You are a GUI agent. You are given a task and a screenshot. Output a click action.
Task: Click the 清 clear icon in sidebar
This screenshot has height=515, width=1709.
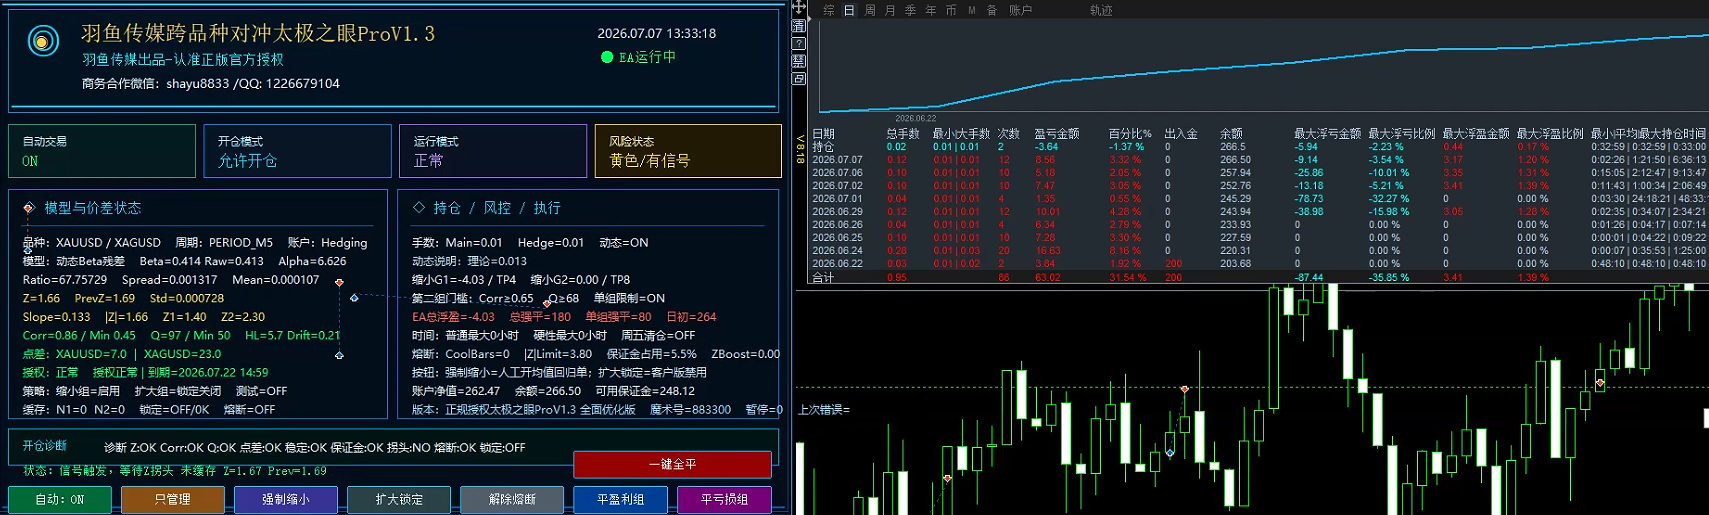pos(799,26)
